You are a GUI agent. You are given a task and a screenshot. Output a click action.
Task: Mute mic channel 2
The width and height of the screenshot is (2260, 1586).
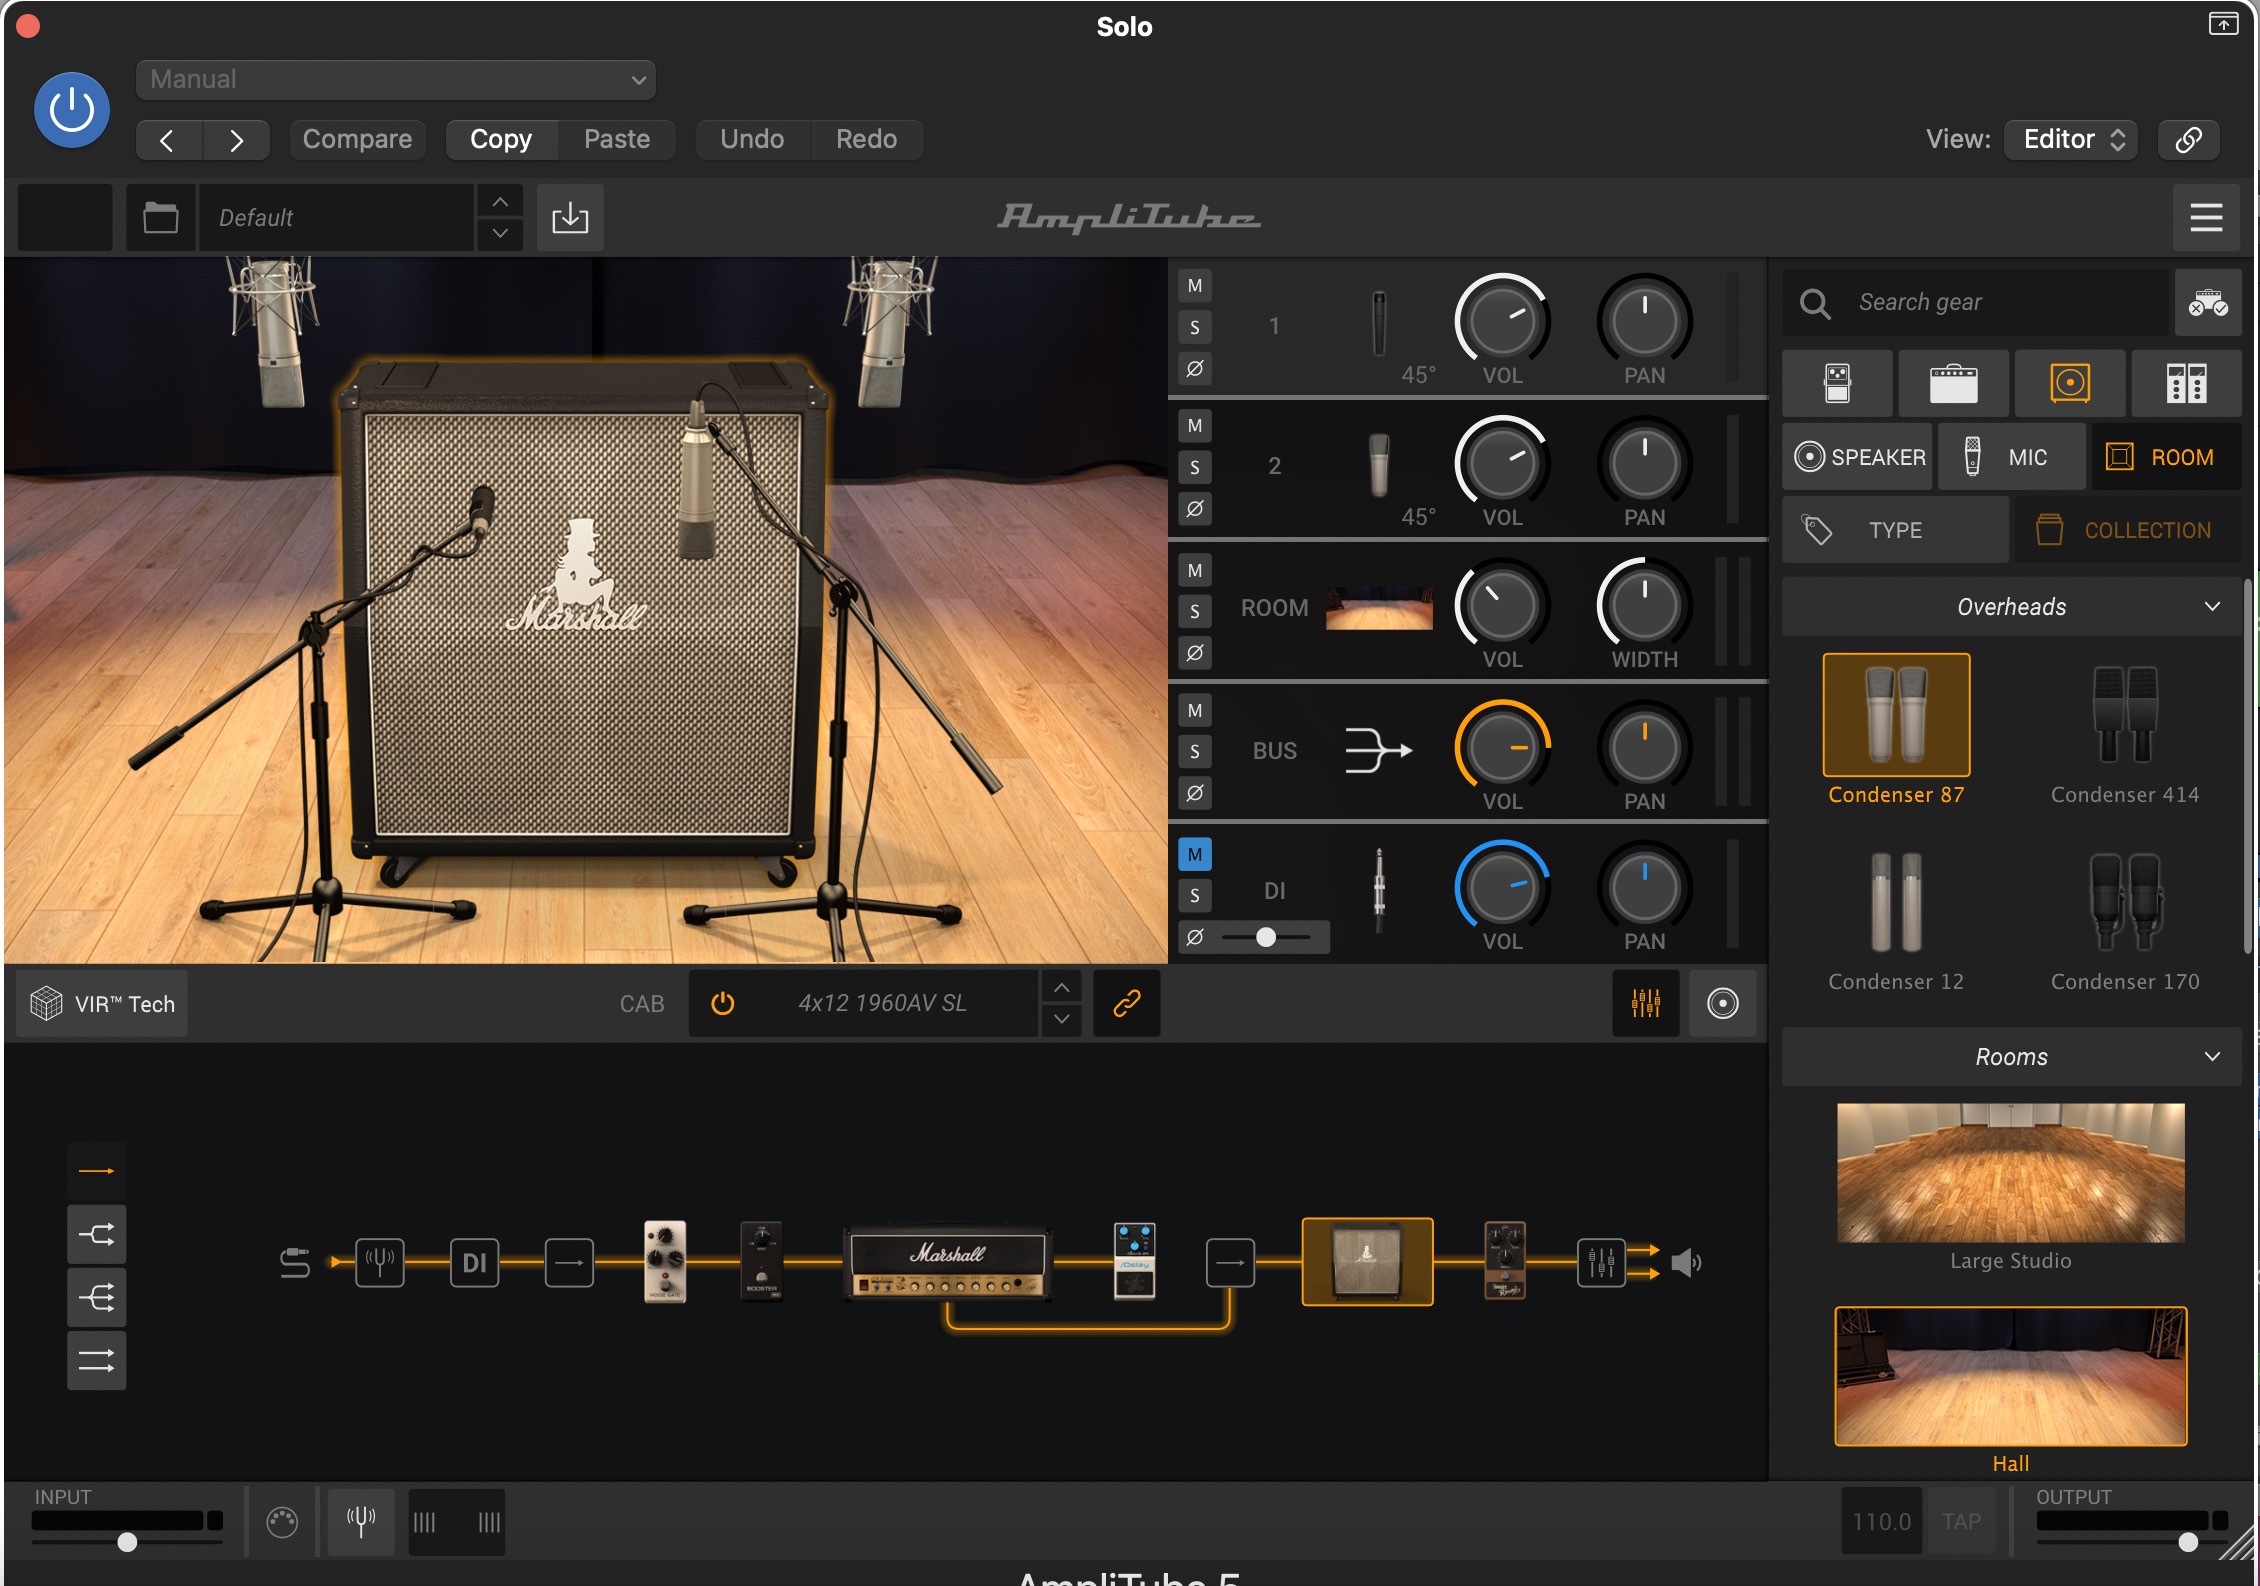point(1195,426)
